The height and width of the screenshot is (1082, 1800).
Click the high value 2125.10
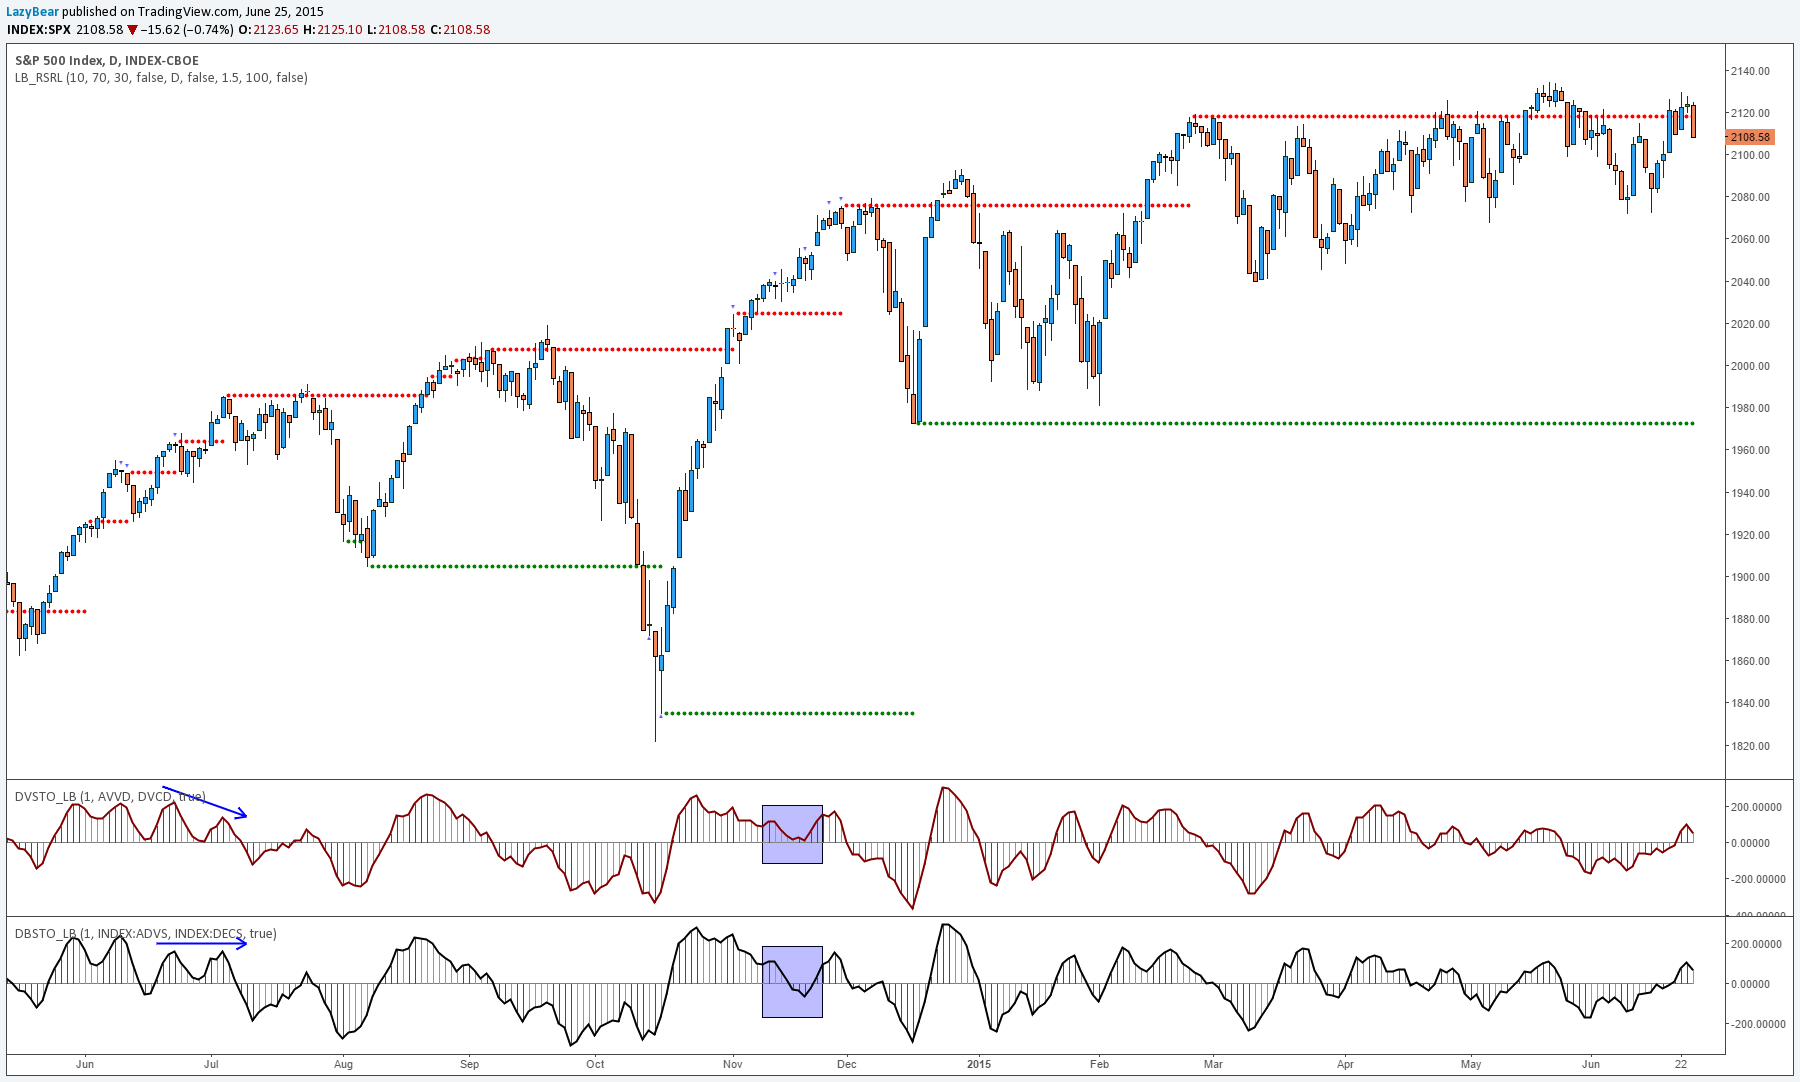click(x=339, y=30)
